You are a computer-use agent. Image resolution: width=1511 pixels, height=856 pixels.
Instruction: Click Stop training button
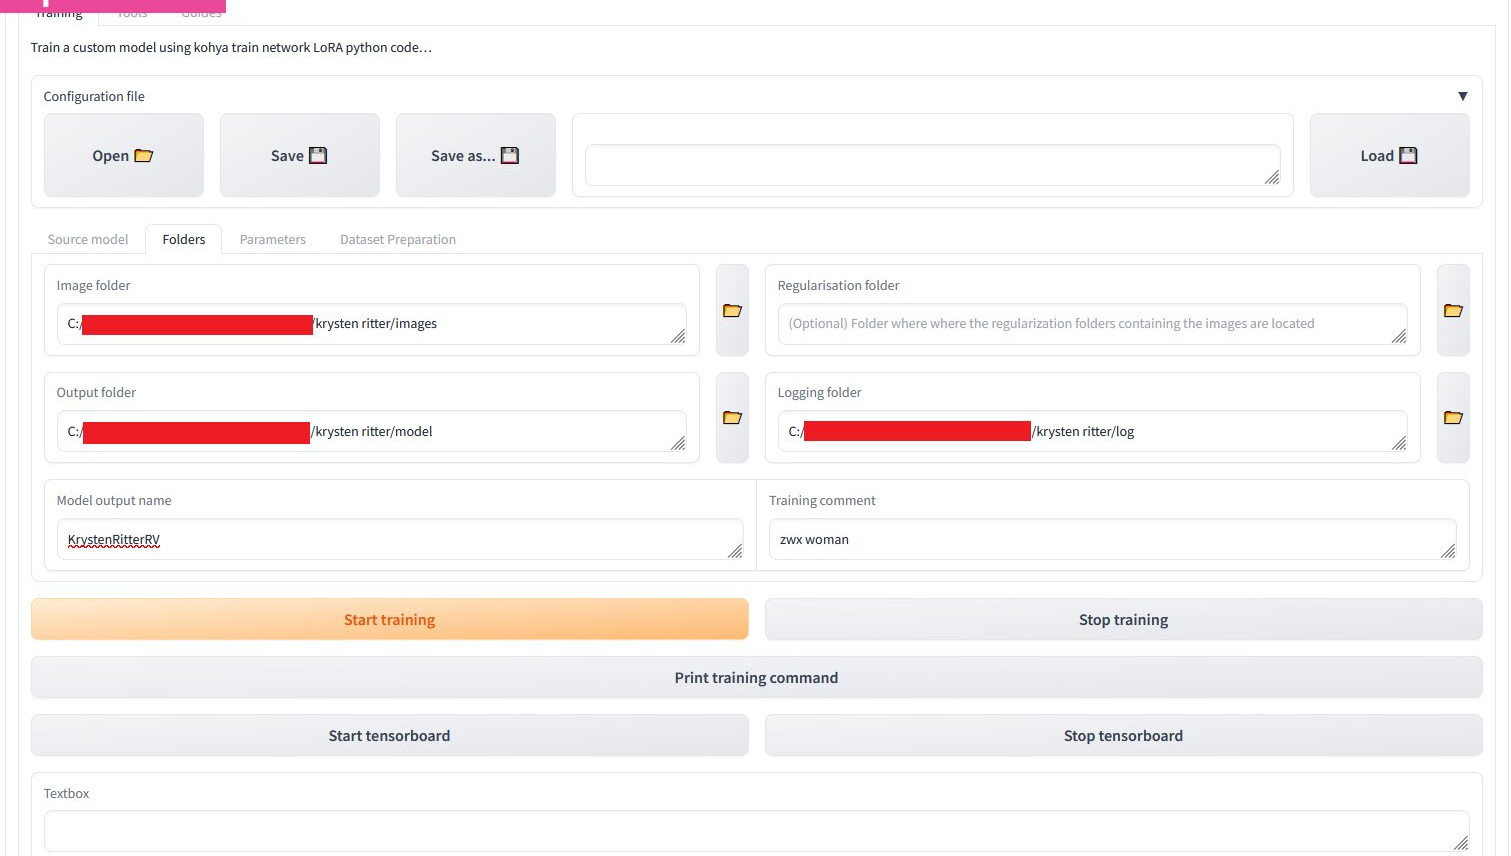1123,620
